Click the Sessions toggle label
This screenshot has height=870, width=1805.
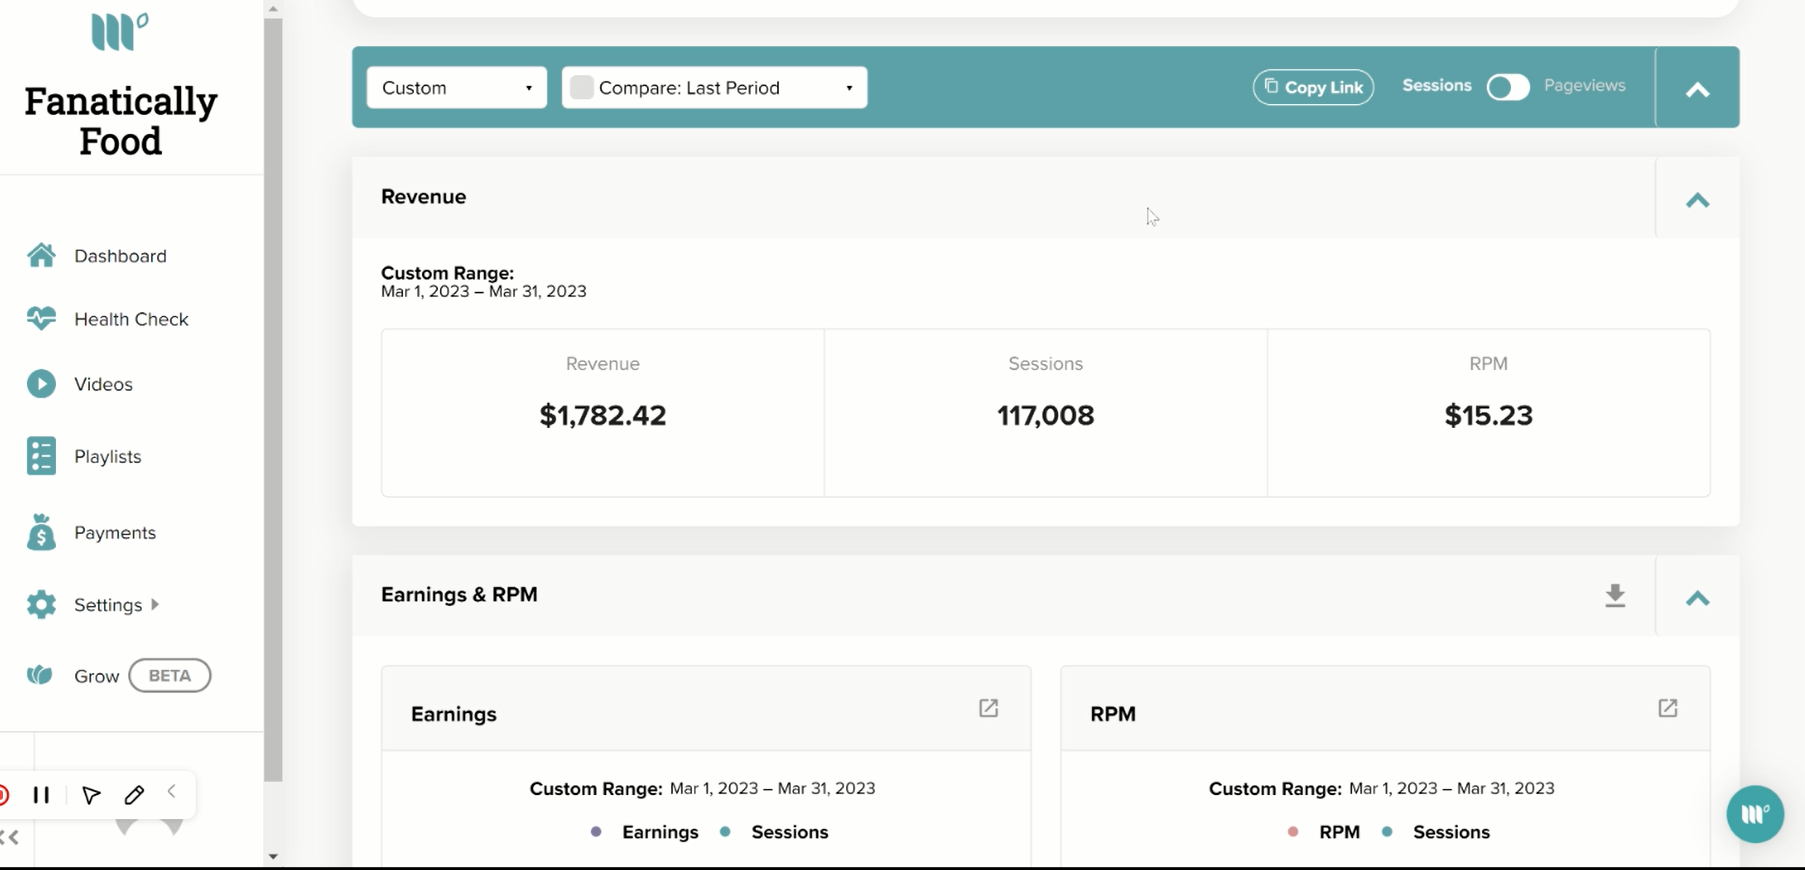[1437, 86]
